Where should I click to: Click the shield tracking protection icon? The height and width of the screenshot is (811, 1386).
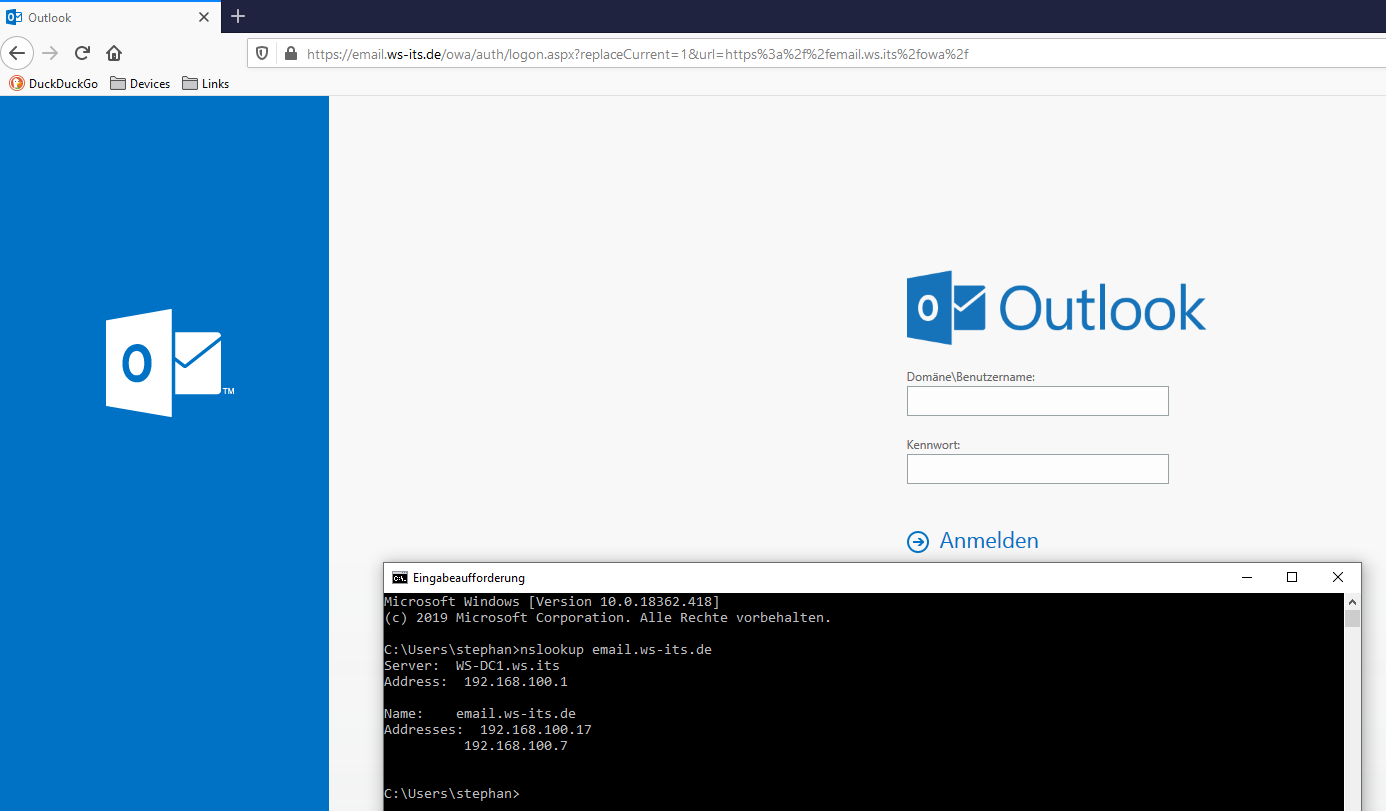(262, 54)
